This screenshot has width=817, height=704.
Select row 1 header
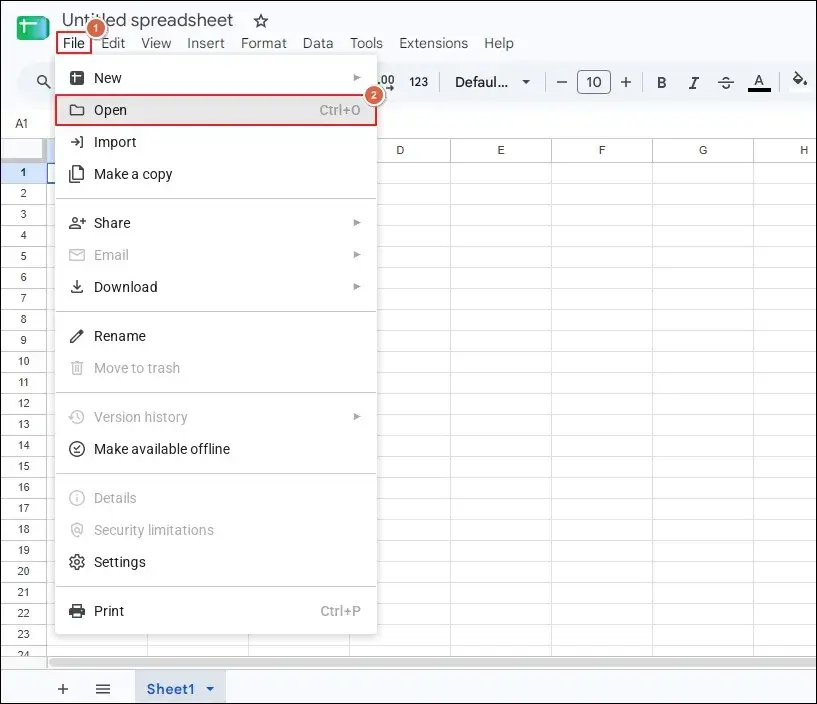[x=23, y=172]
